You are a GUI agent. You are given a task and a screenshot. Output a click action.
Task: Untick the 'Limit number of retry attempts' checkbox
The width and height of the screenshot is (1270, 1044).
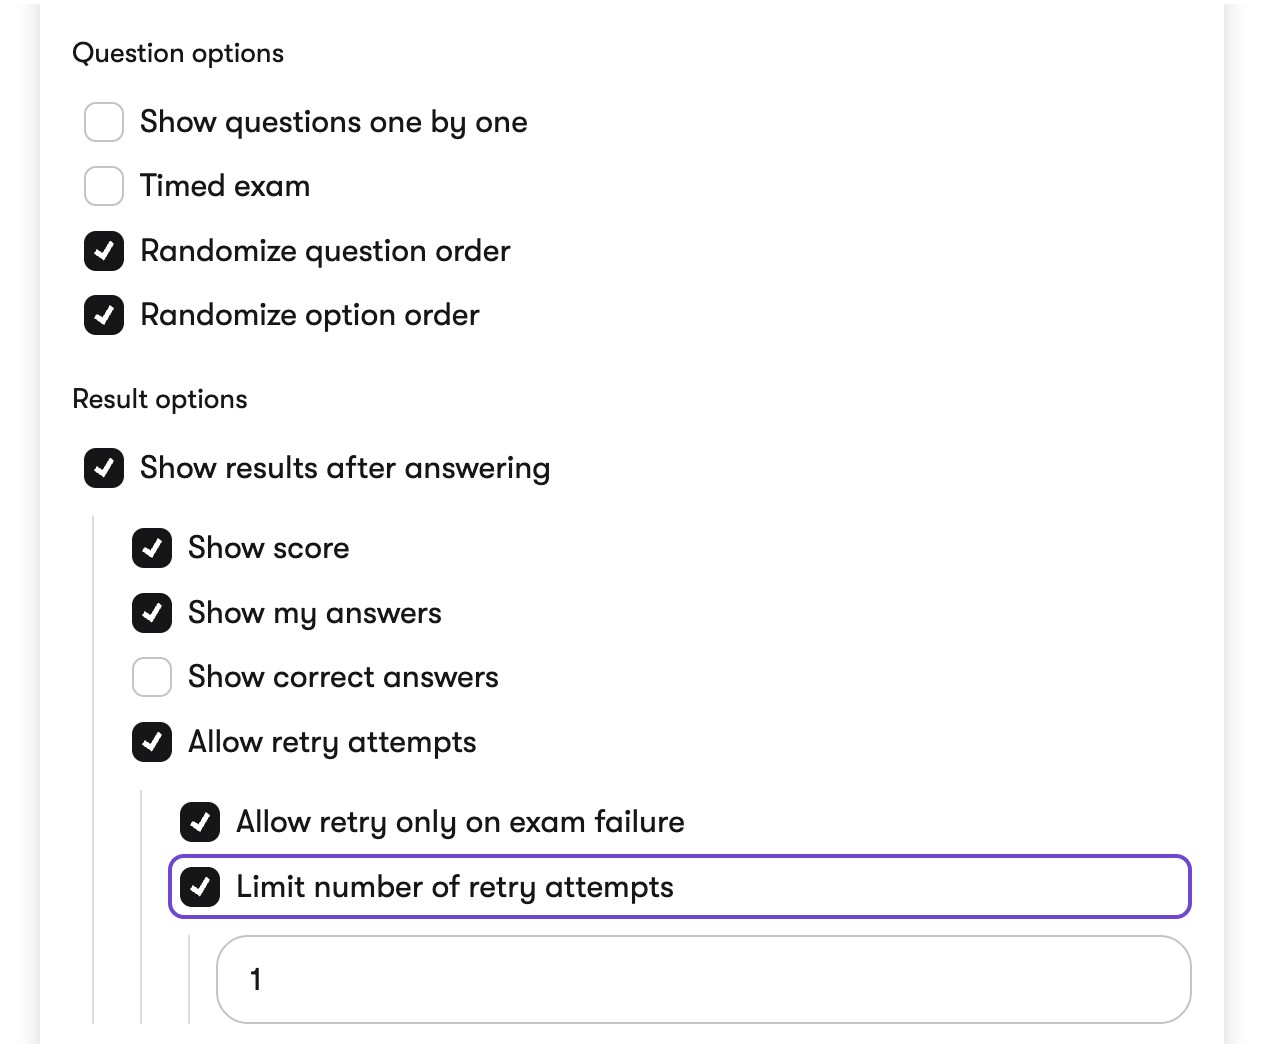pos(200,887)
